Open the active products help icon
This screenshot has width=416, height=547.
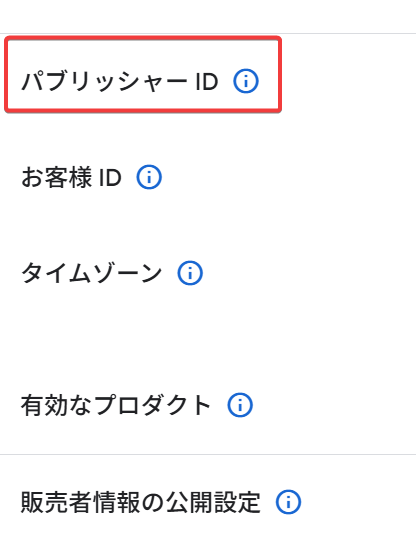point(240,405)
